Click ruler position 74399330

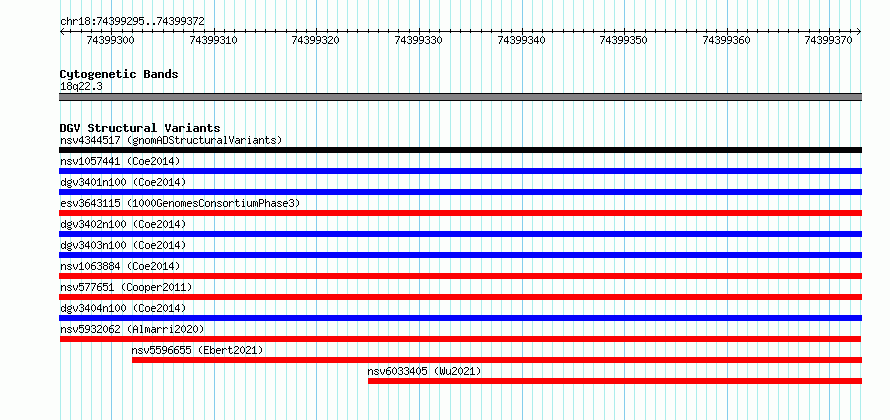pos(418,40)
